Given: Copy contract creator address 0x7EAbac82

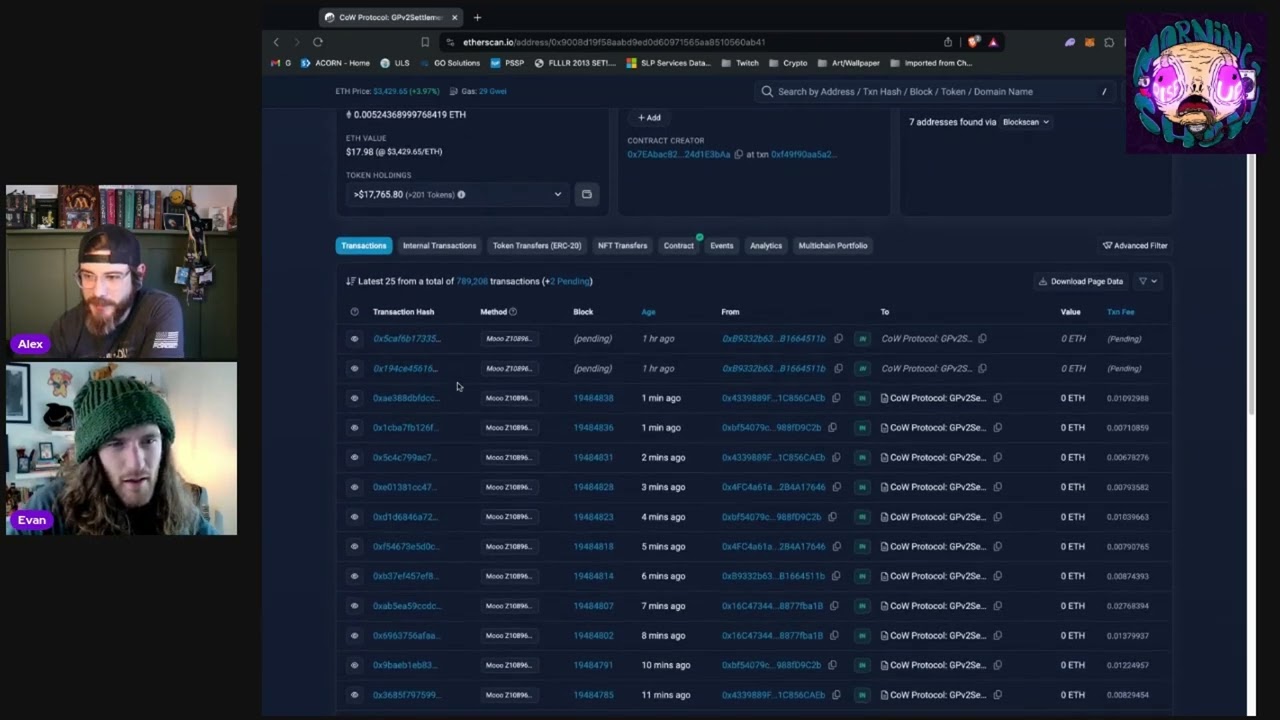Looking at the screenshot, I should click(739, 154).
